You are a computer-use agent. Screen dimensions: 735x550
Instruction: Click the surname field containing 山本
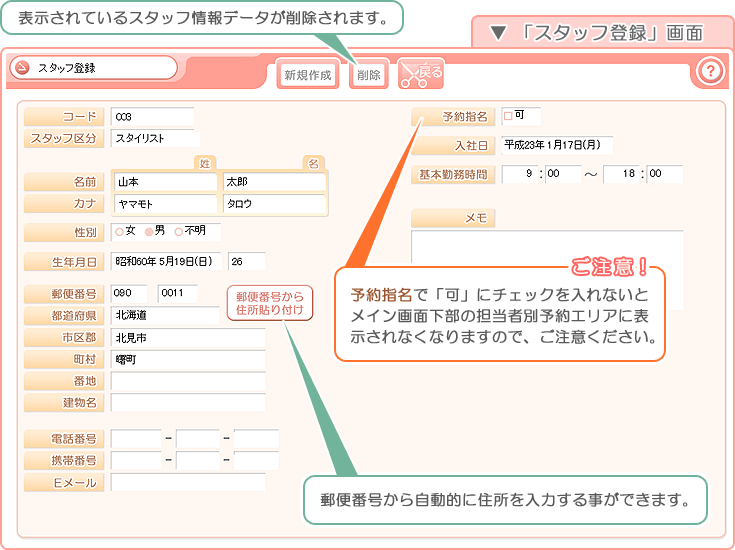click(164, 183)
